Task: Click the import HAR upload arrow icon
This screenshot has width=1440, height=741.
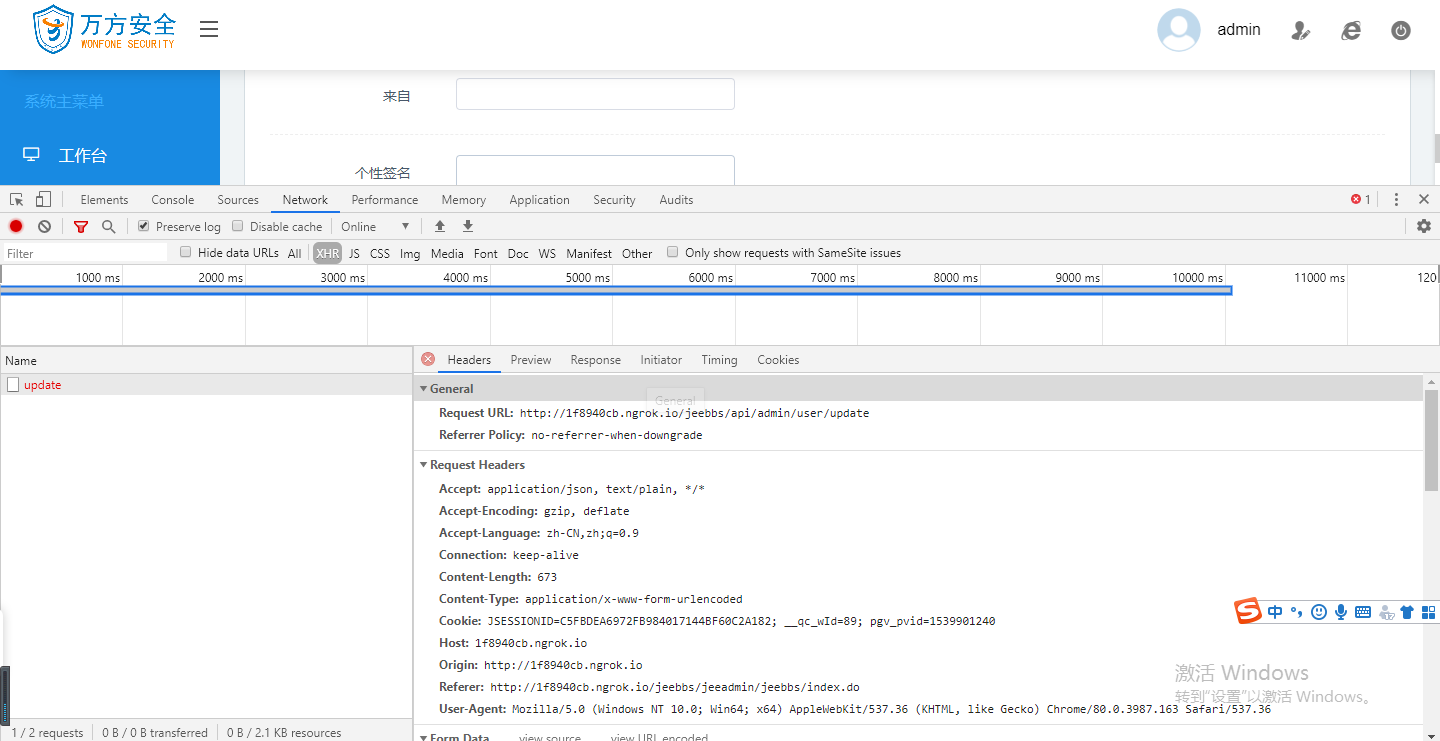Action: (439, 227)
